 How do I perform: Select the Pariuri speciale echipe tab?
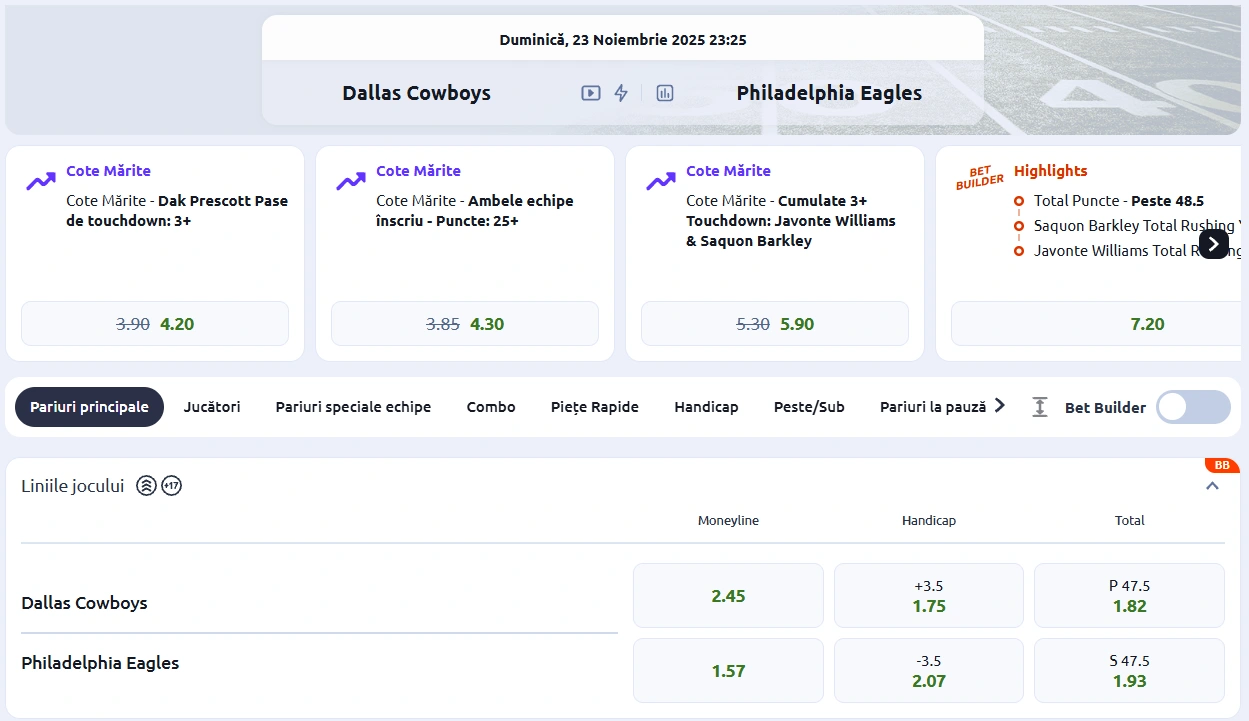(x=353, y=407)
